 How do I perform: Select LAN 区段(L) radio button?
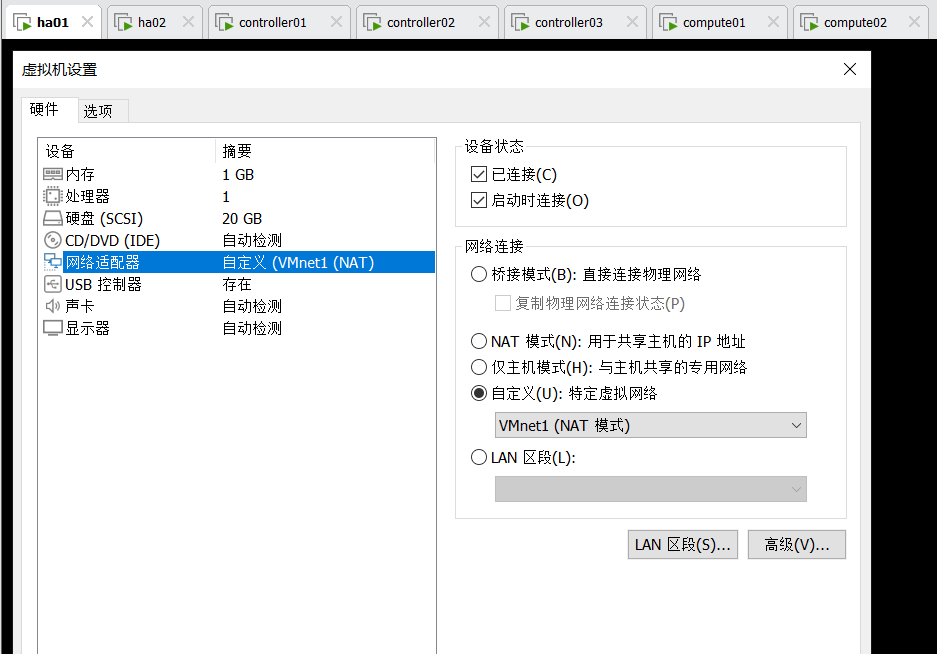pyautogui.click(x=478, y=458)
